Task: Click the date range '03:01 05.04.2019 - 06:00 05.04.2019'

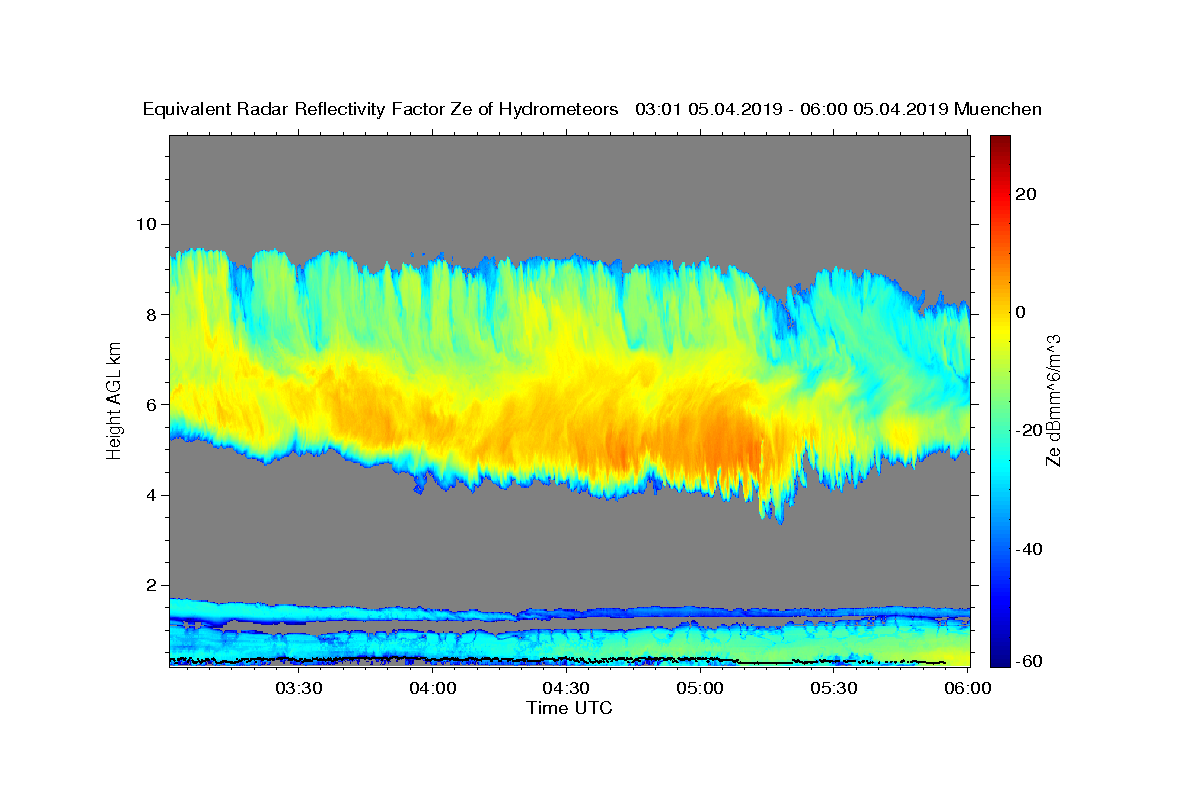Action: point(792,110)
